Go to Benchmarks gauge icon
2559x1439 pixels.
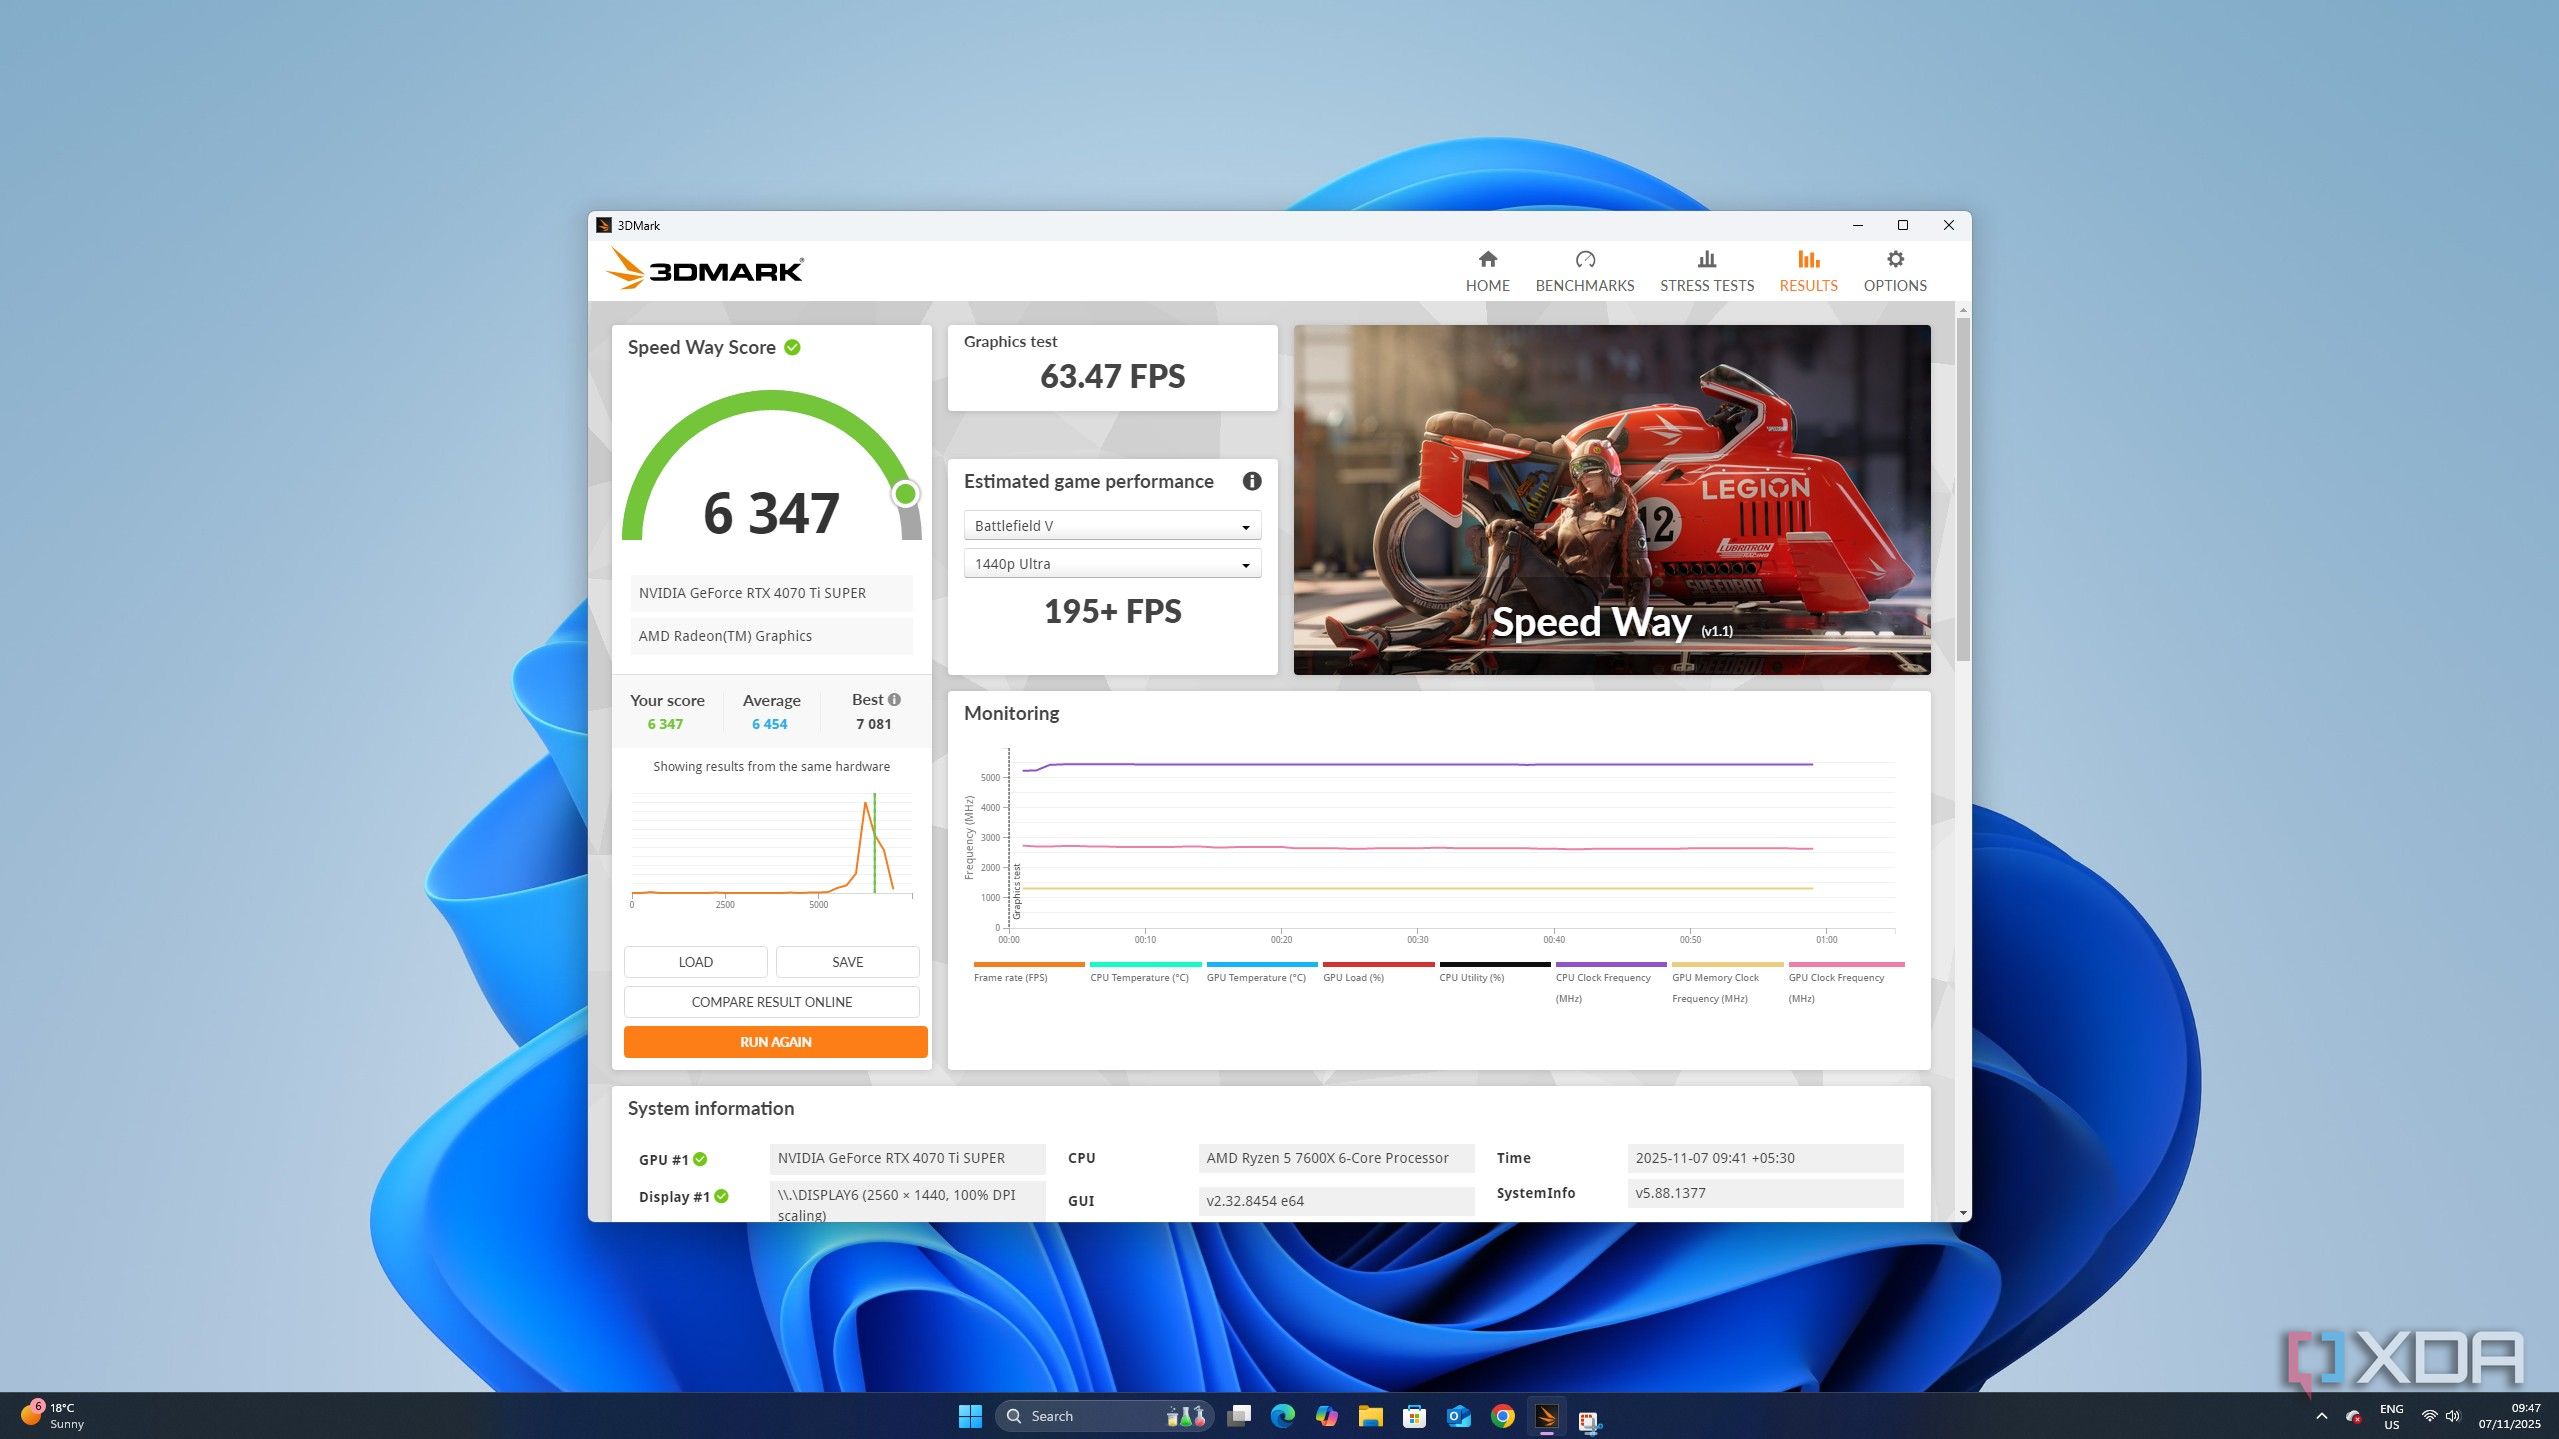(1584, 260)
